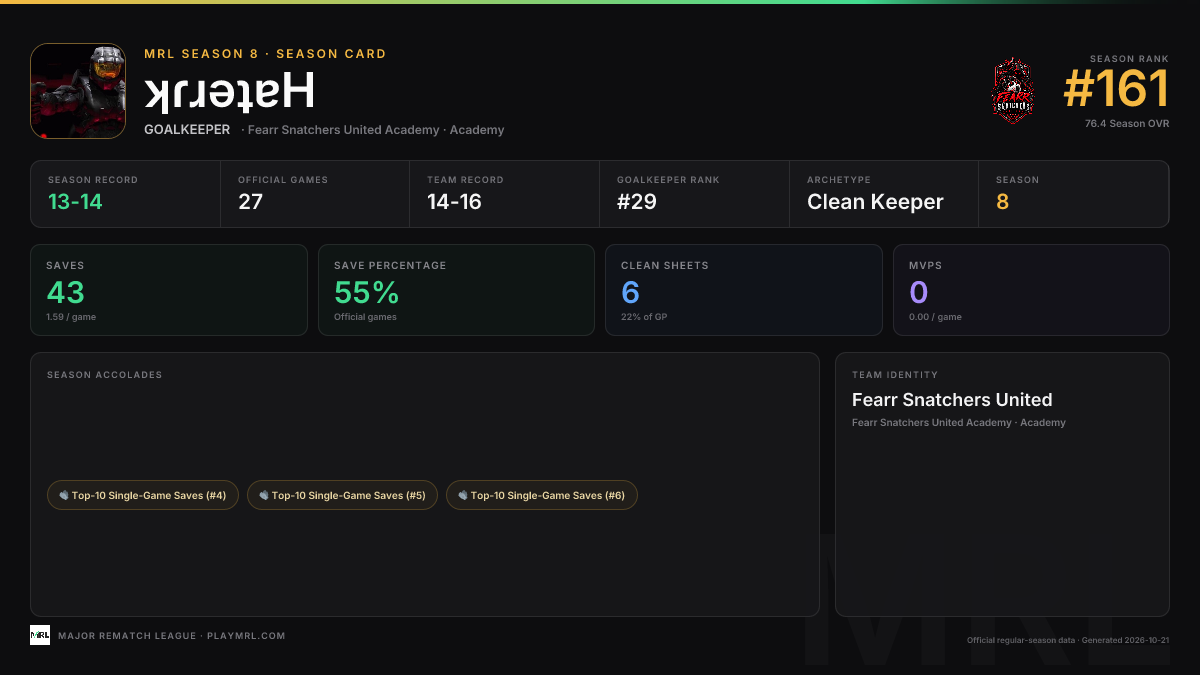This screenshot has width=1200, height=675.
Task: Select the #161 season rank number
Action: (1116, 89)
